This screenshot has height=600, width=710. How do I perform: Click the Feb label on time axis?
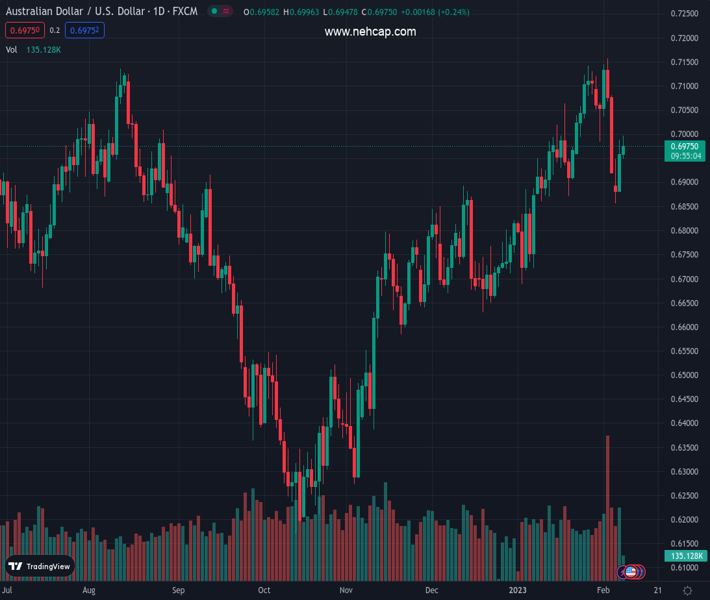pos(604,591)
